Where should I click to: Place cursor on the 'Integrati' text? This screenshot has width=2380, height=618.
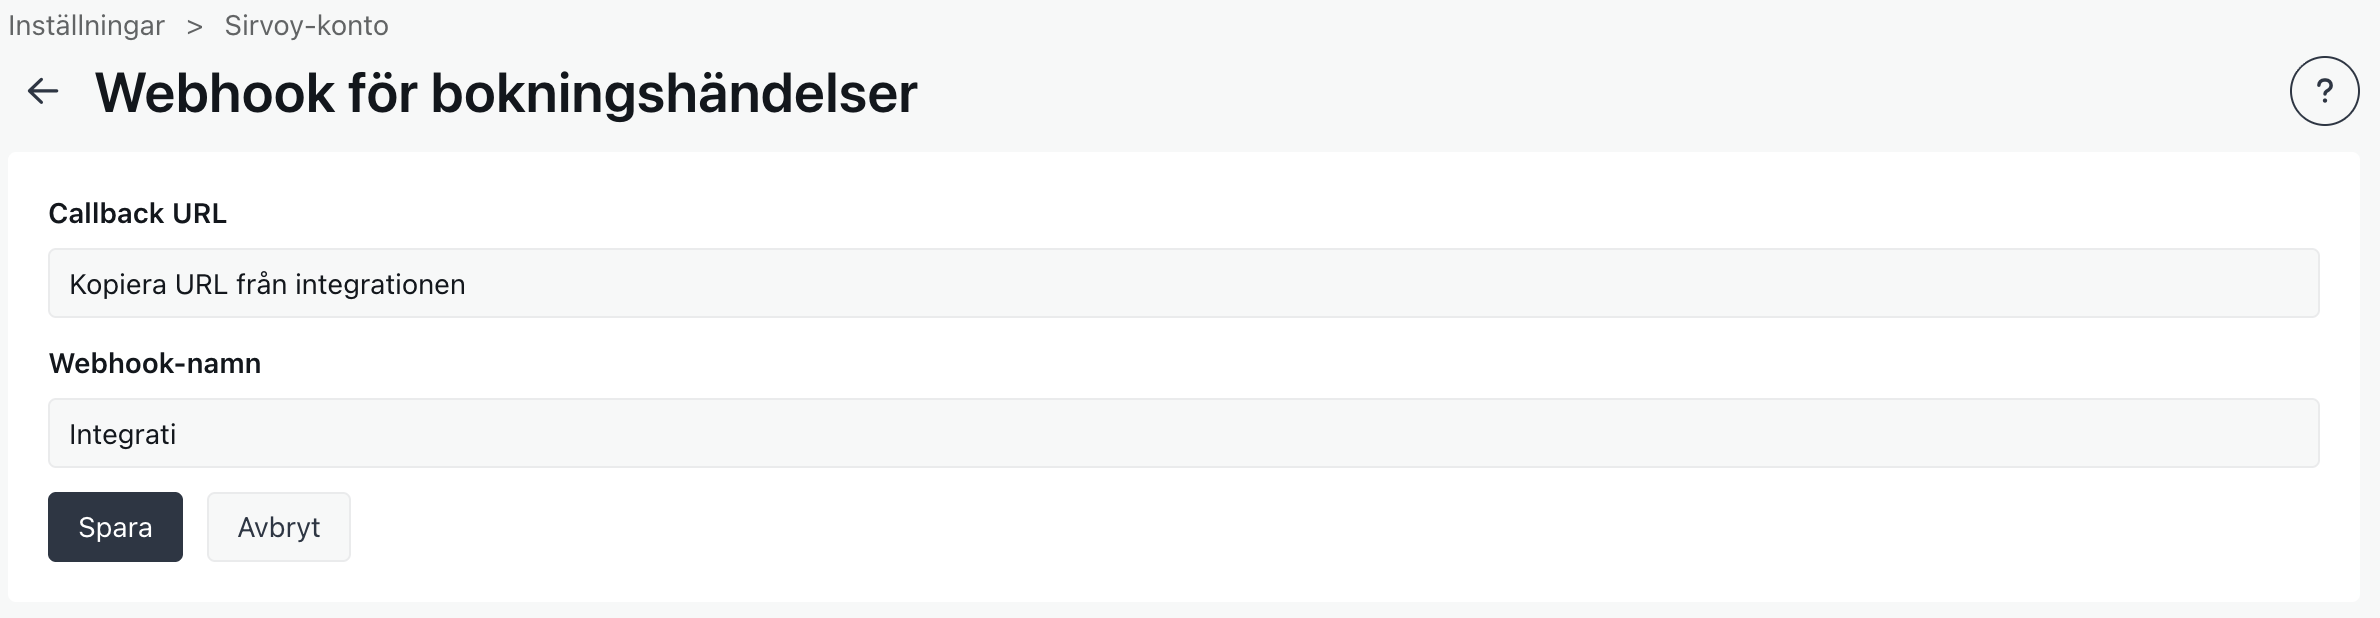click(x=122, y=434)
